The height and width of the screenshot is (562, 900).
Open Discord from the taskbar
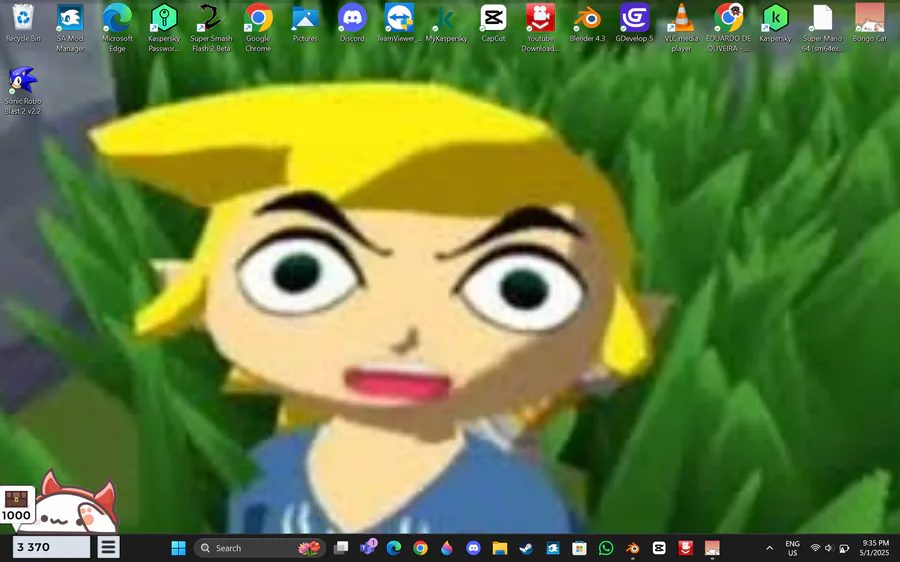pyautogui.click(x=473, y=548)
